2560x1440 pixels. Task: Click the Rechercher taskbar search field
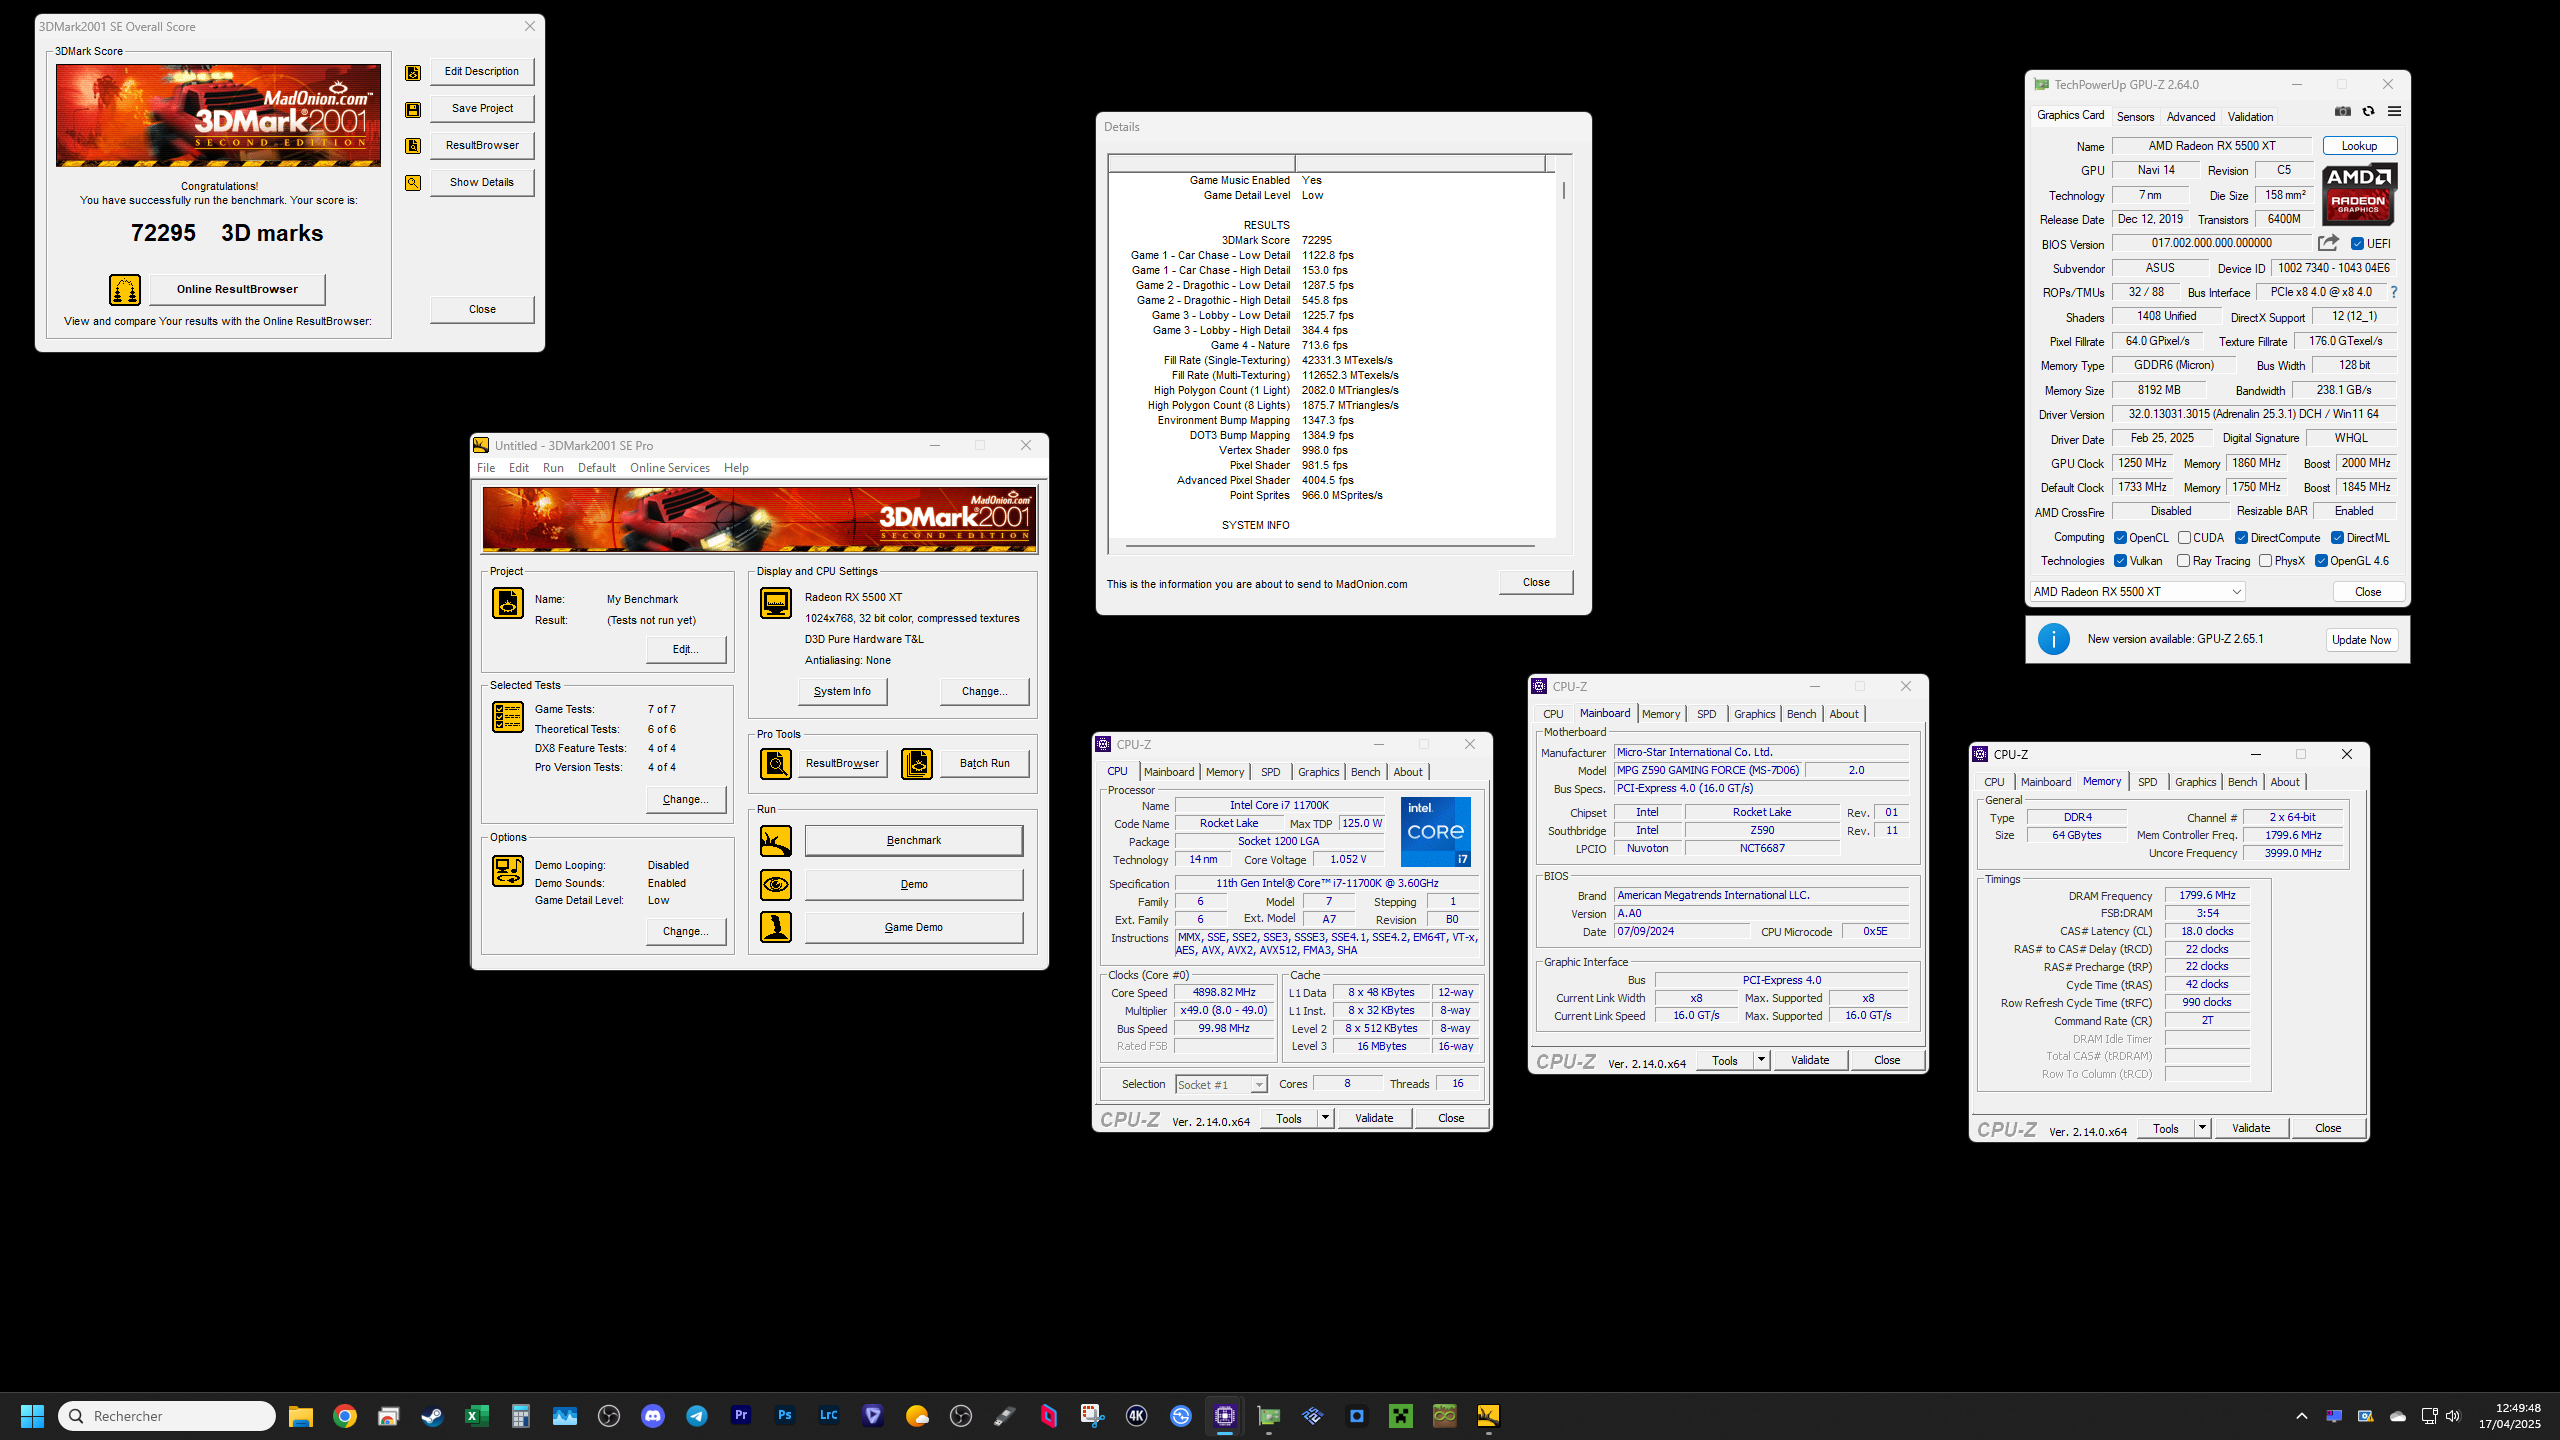point(167,1416)
